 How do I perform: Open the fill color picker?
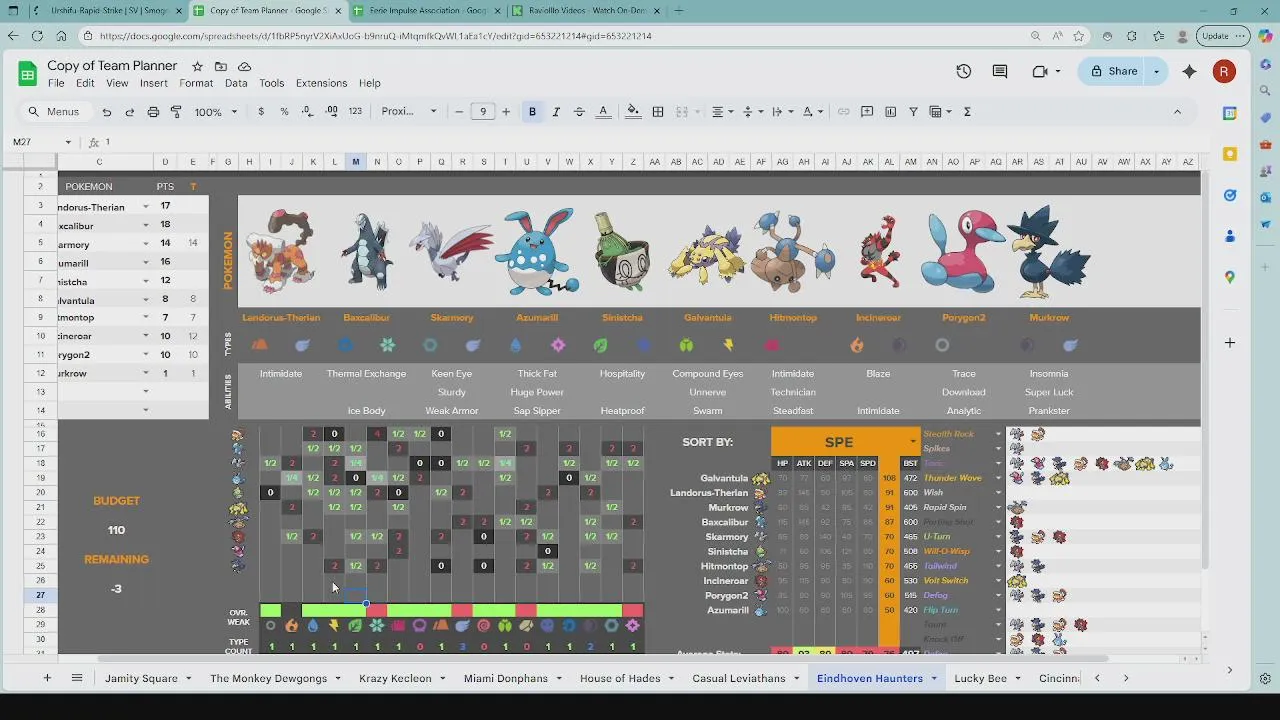coord(633,112)
